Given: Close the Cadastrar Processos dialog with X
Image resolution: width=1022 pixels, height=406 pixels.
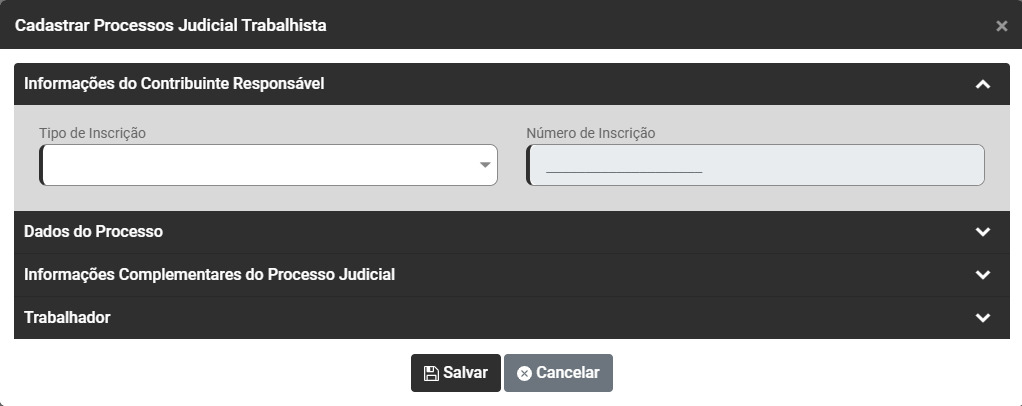Looking at the screenshot, I should point(1001,26).
